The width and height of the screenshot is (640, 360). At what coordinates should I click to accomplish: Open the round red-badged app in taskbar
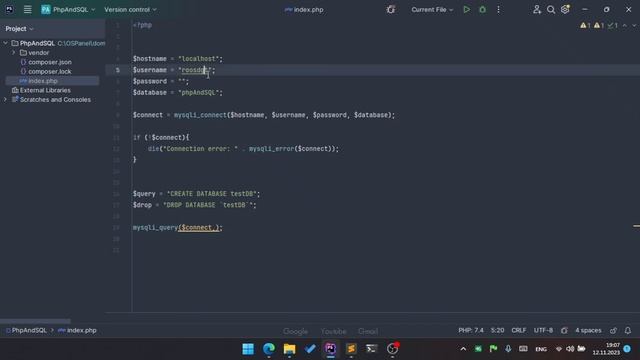392,349
